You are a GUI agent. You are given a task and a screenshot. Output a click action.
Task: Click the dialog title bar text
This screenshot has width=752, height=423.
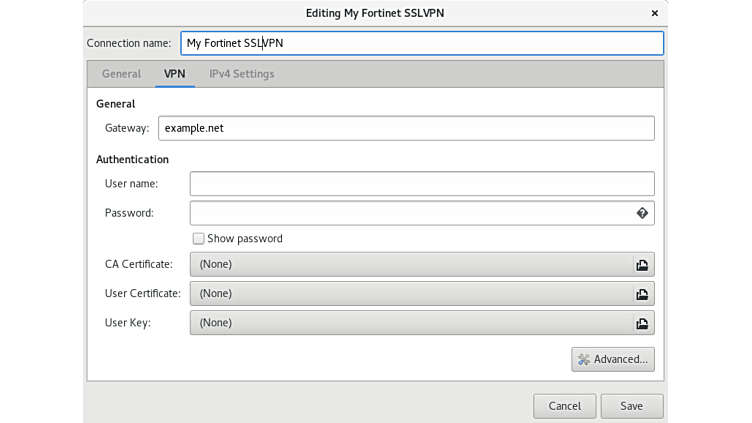tap(376, 13)
